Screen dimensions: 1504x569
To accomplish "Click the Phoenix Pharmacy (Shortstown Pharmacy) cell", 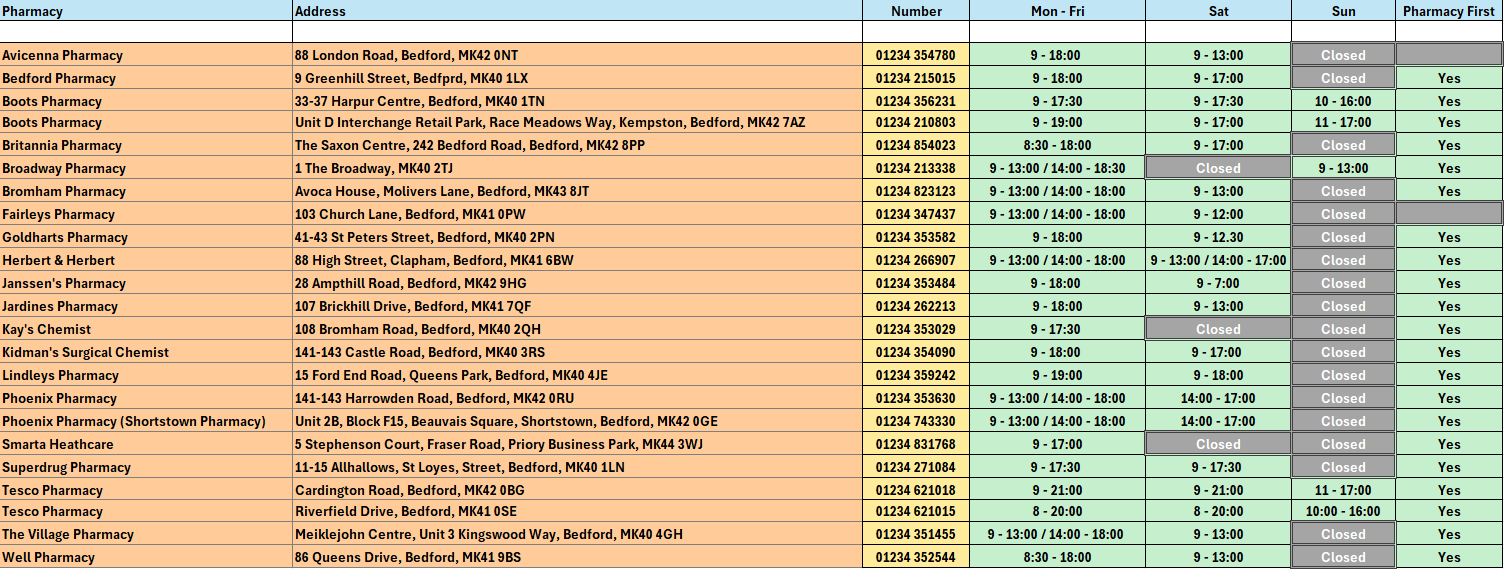I will click(146, 421).
